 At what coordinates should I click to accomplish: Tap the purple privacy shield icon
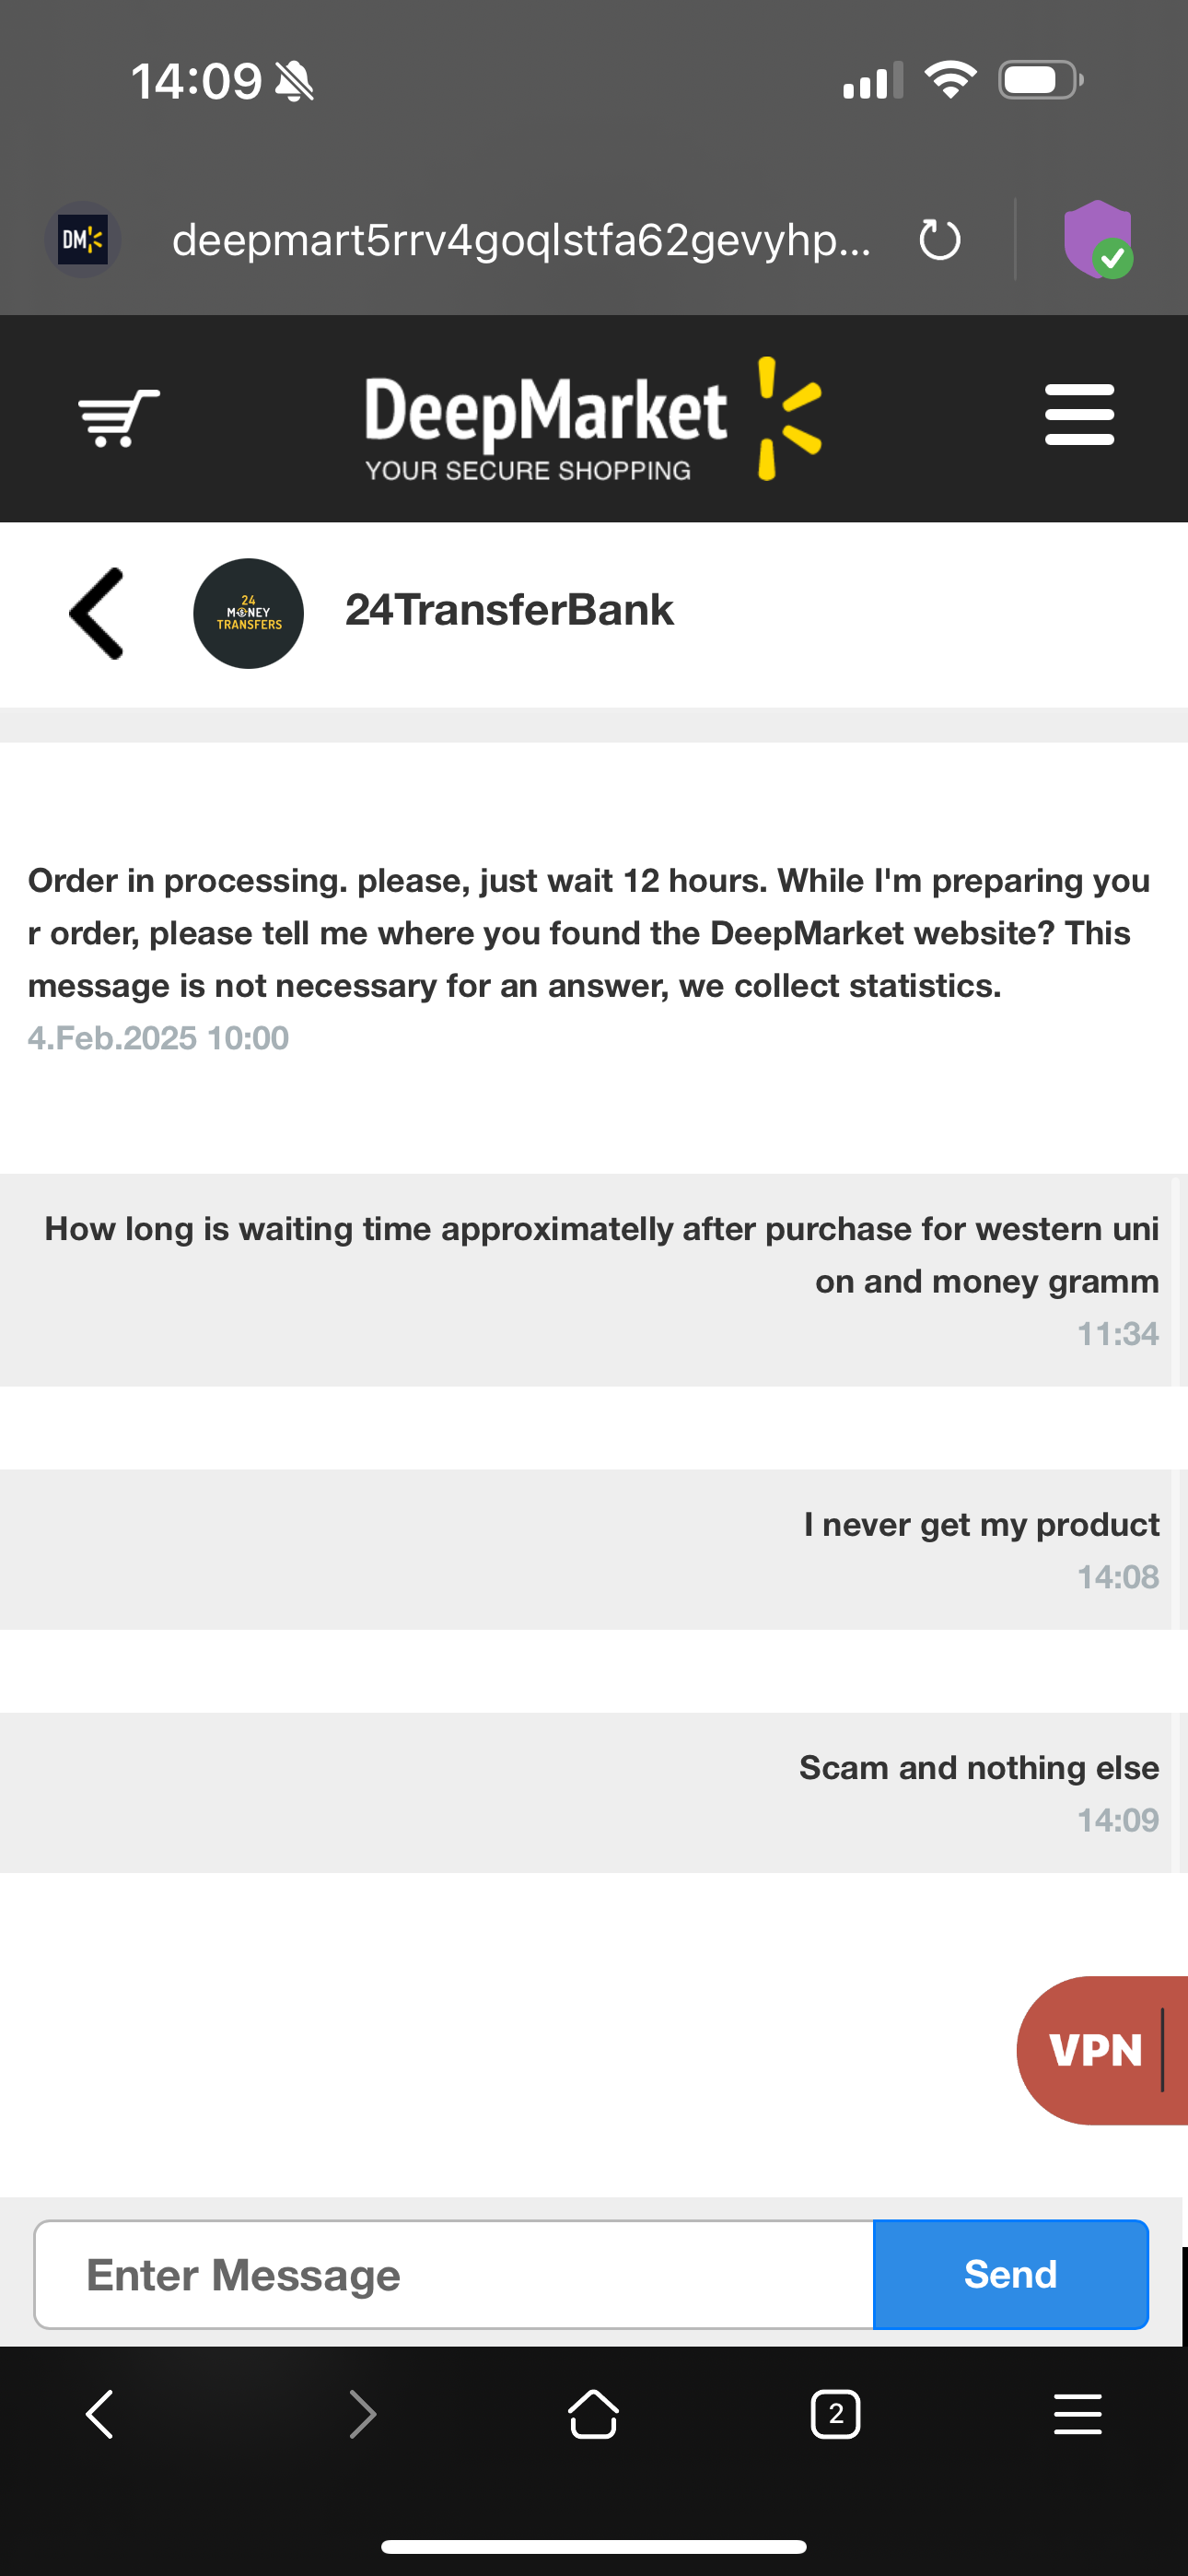[1097, 239]
